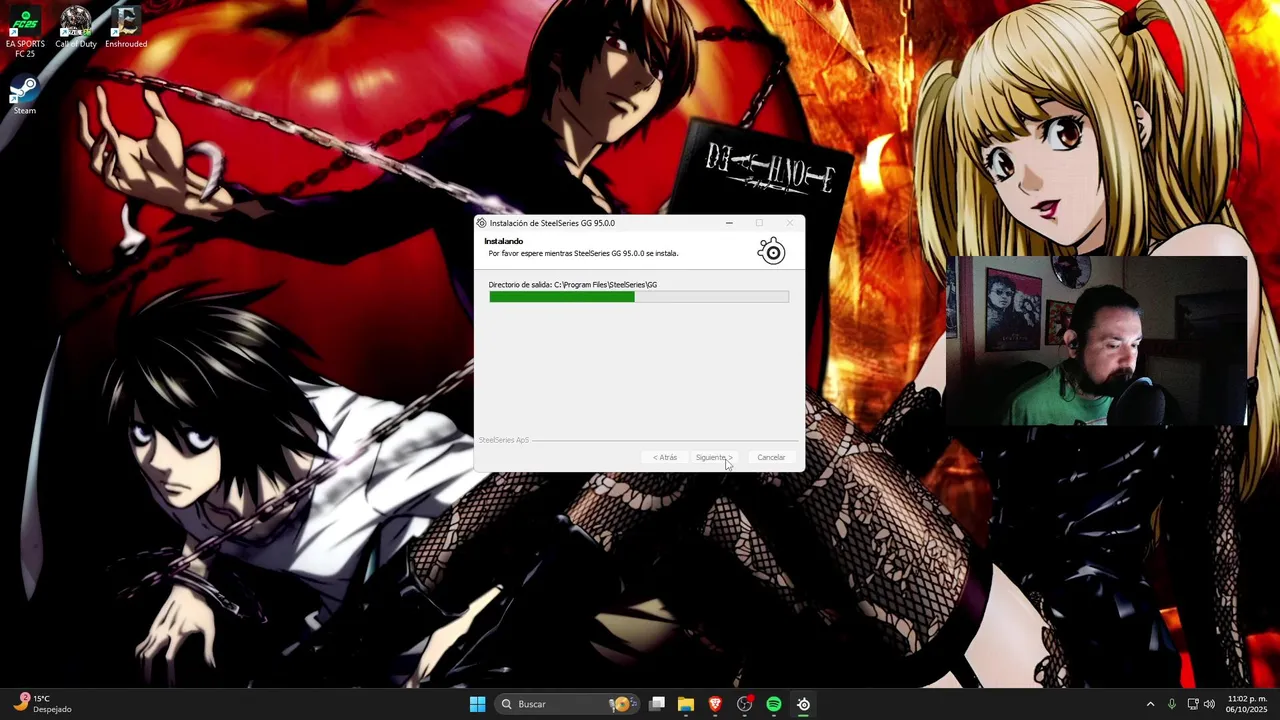The image size is (1280, 720).
Task: Click the Buscar taskbar search box
Action: click(x=568, y=704)
